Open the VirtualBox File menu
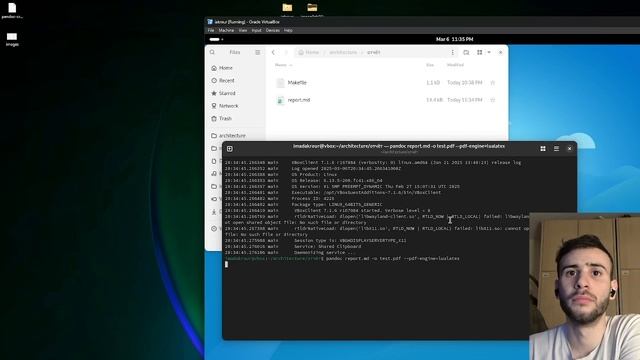The width and height of the screenshot is (640, 360). coord(211,30)
